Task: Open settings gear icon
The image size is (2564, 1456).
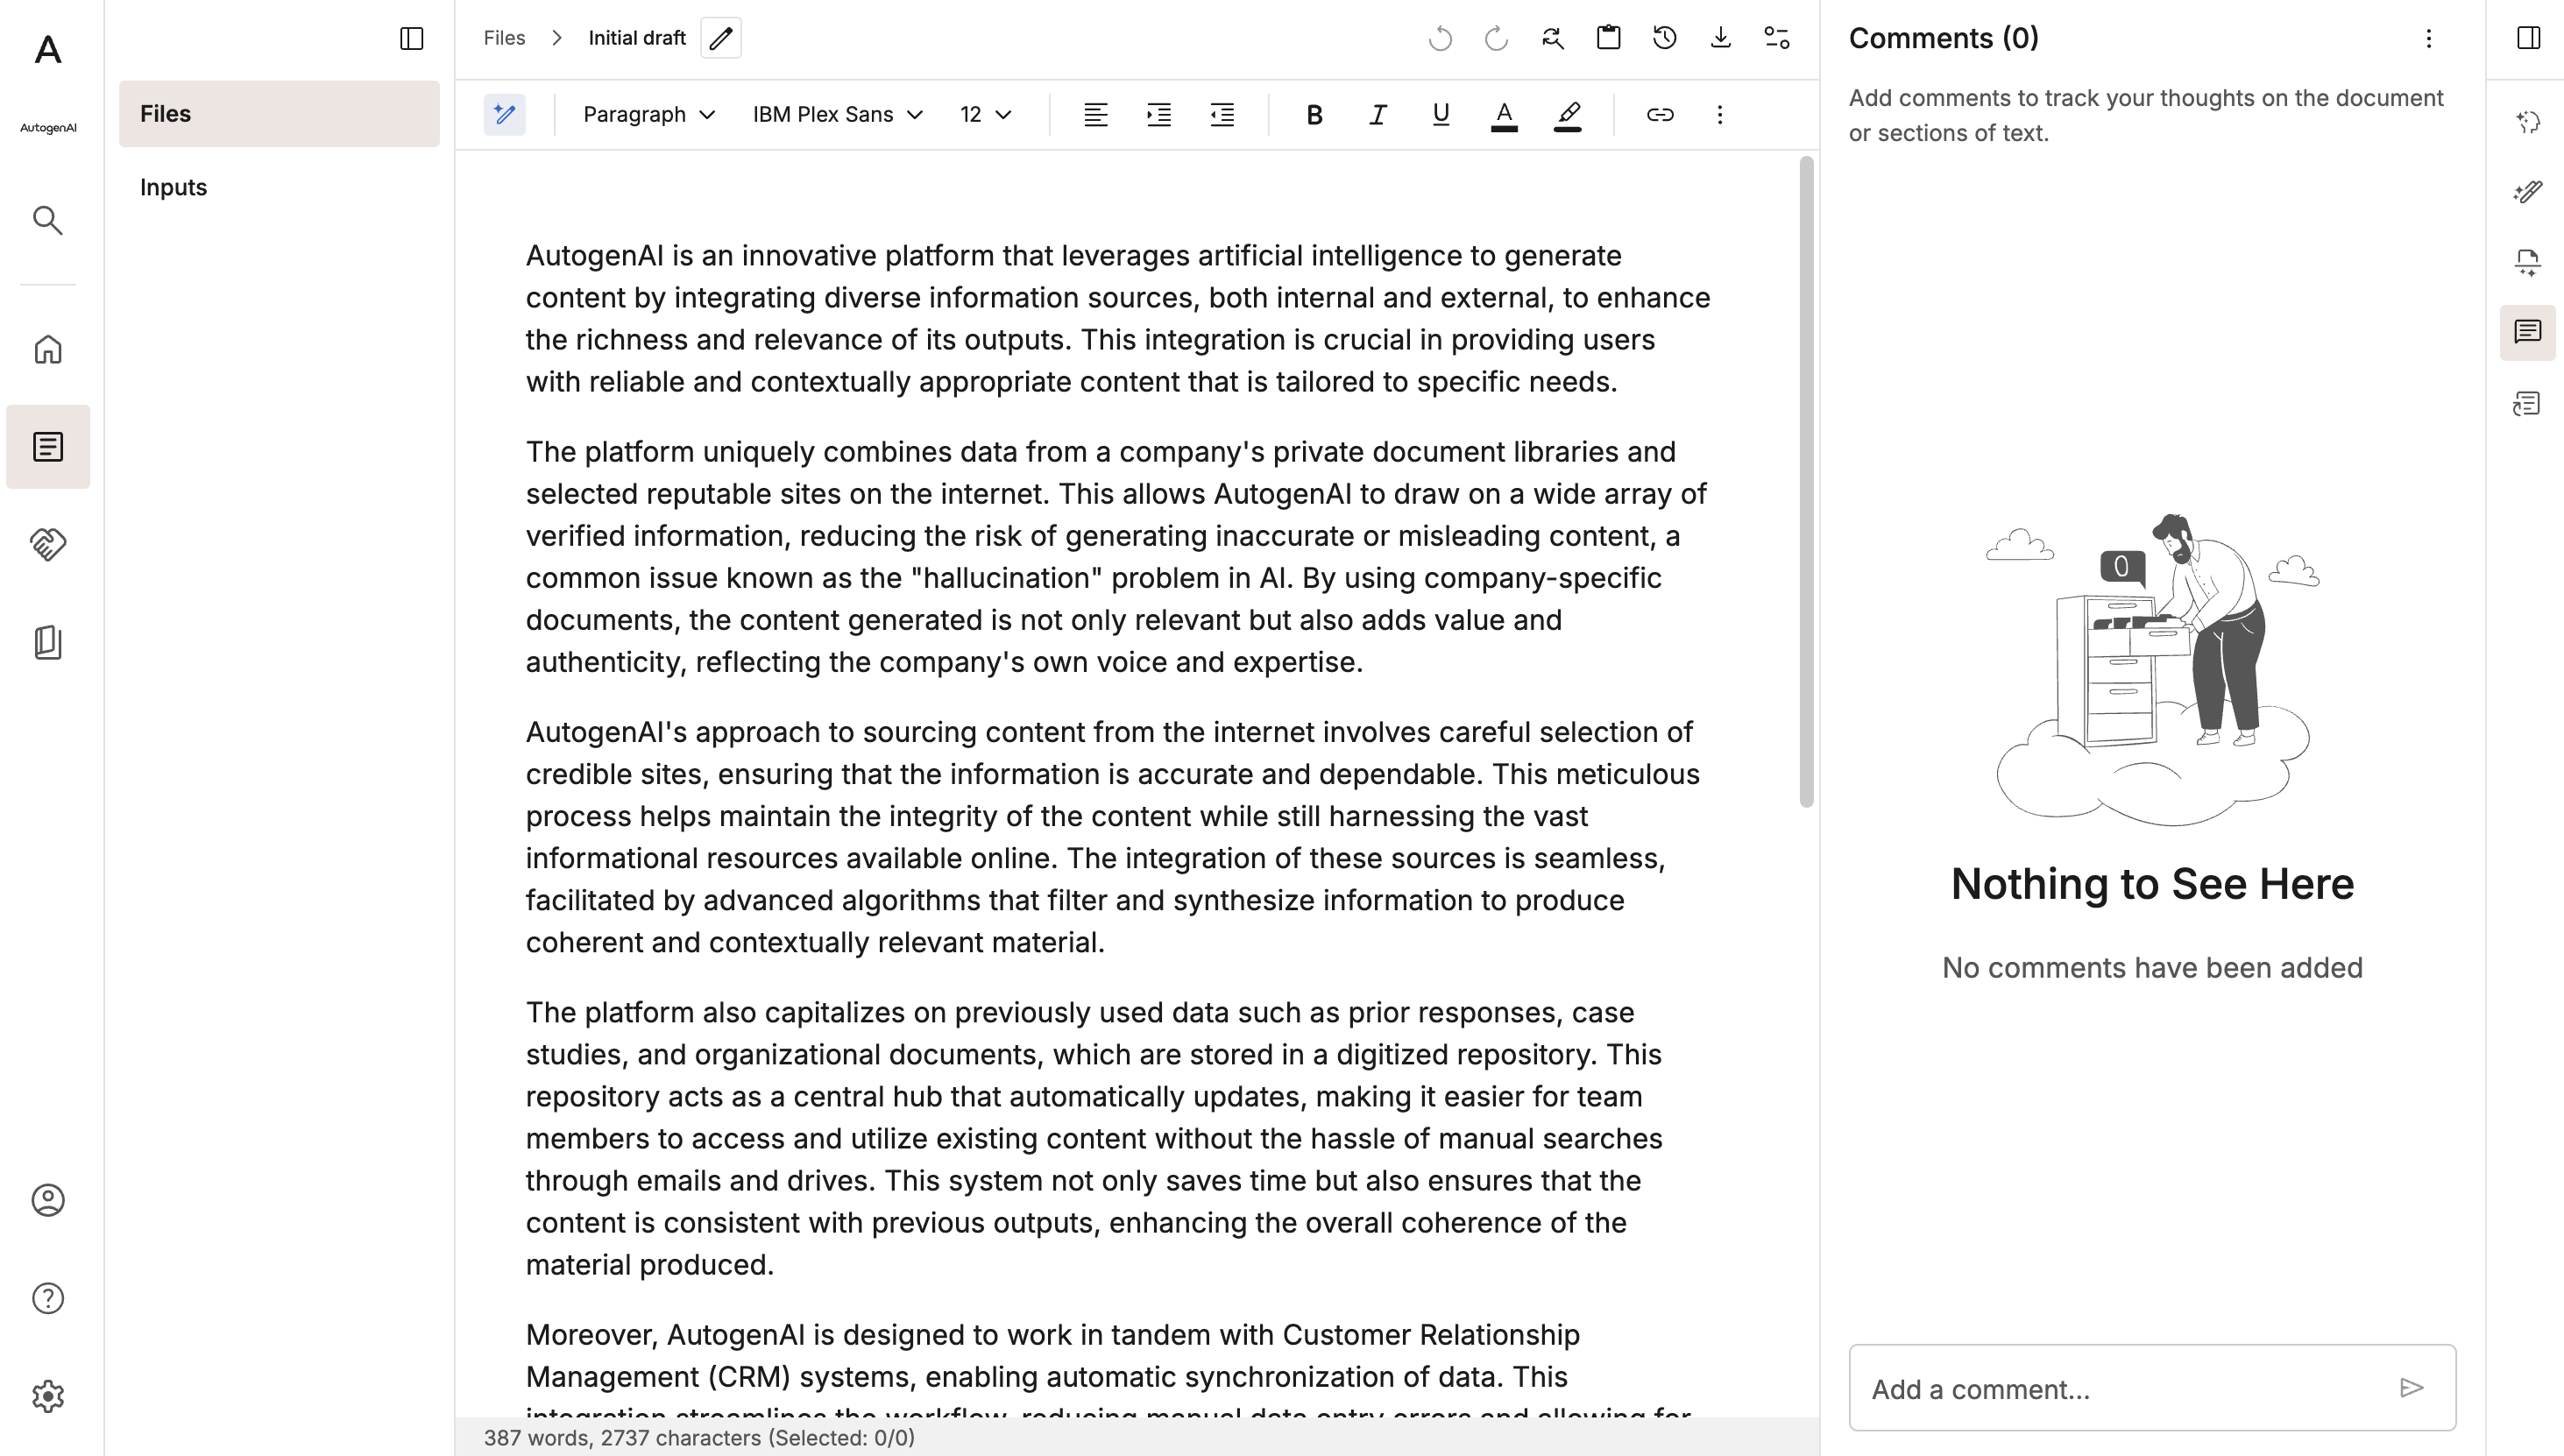Action: tap(48, 1396)
